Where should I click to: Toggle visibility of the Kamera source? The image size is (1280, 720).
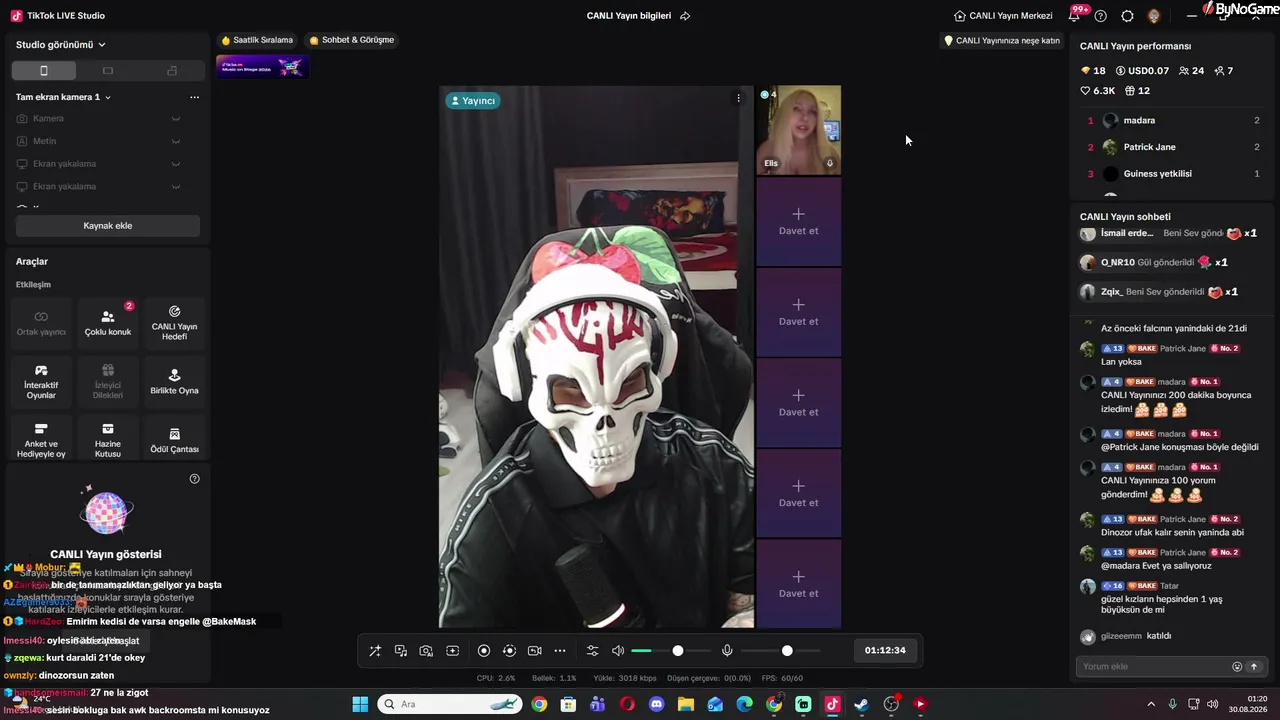pos(176,119)
